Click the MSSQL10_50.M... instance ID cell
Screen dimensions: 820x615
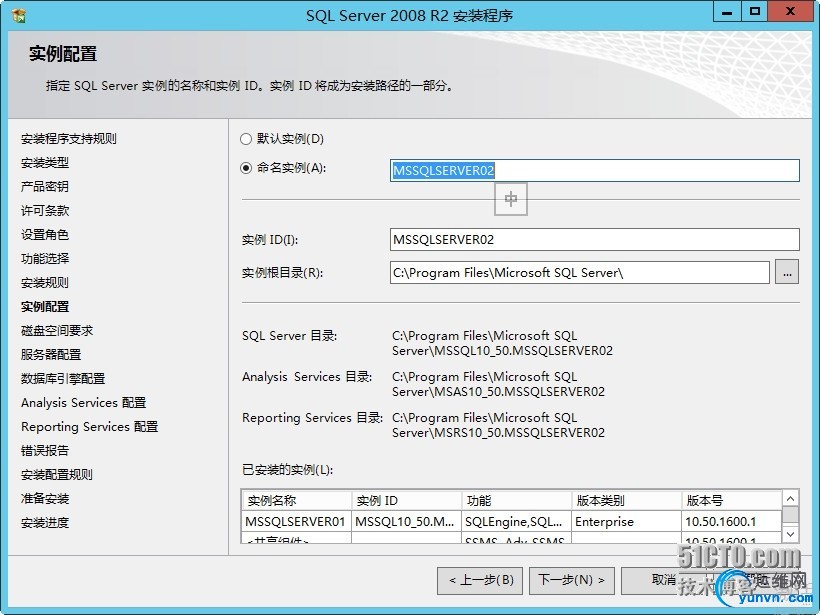[x=406, y=521]
